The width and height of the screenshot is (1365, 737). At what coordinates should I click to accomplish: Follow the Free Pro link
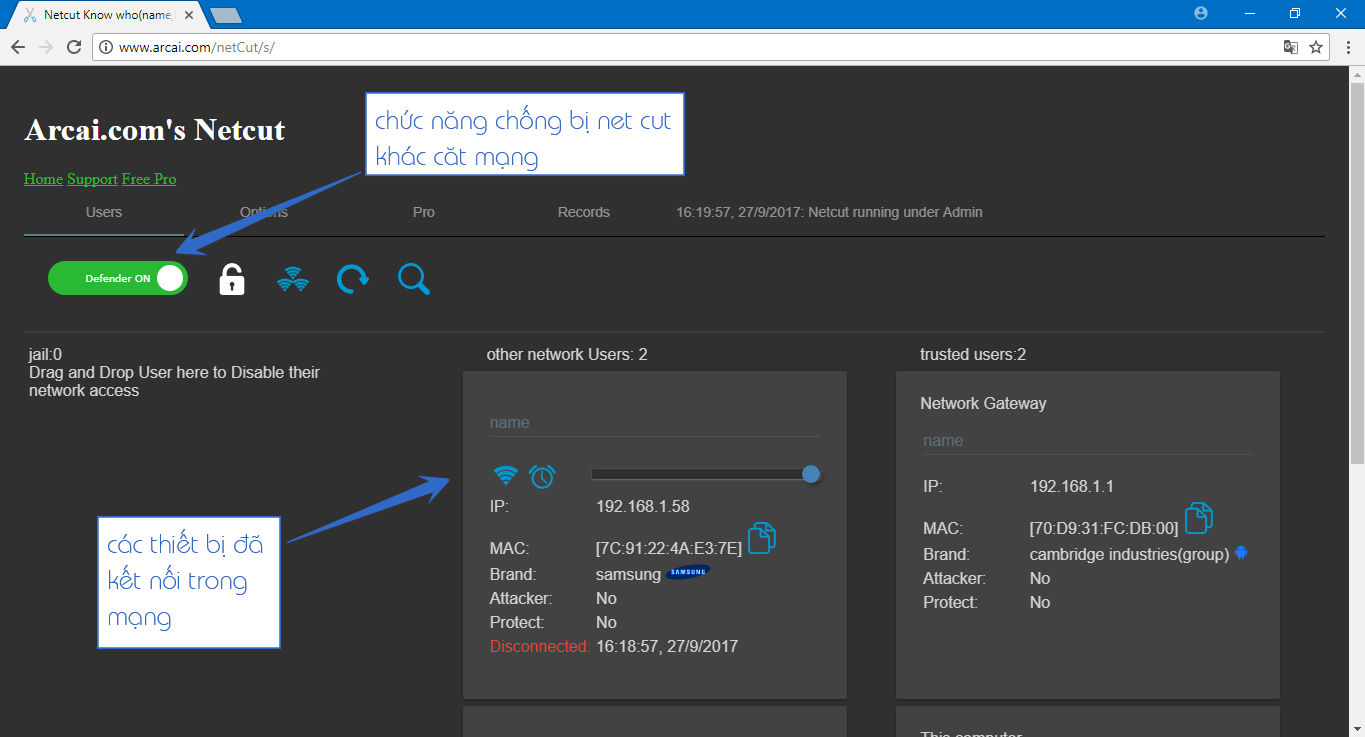[149, 179]
